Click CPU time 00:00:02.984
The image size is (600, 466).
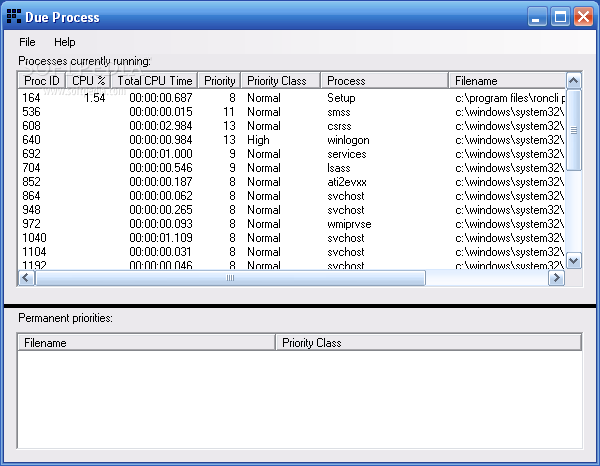[161, 126]
